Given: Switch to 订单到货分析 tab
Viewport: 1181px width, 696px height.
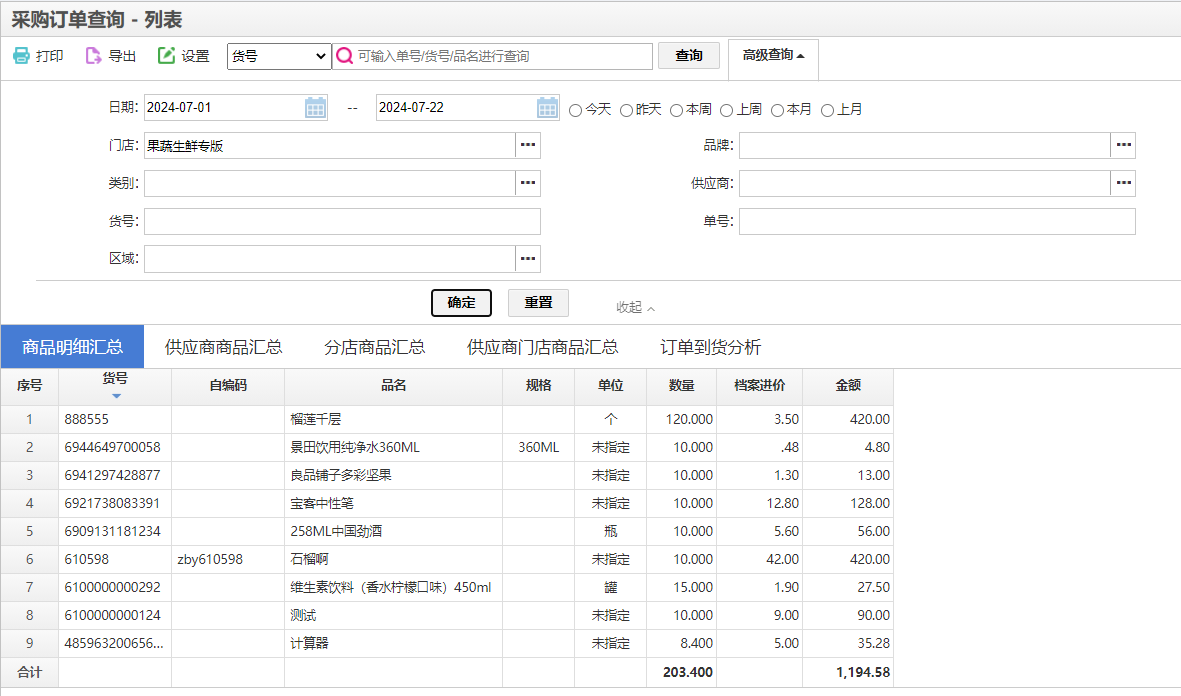Looking at the screenshot, I should [710, 347].
